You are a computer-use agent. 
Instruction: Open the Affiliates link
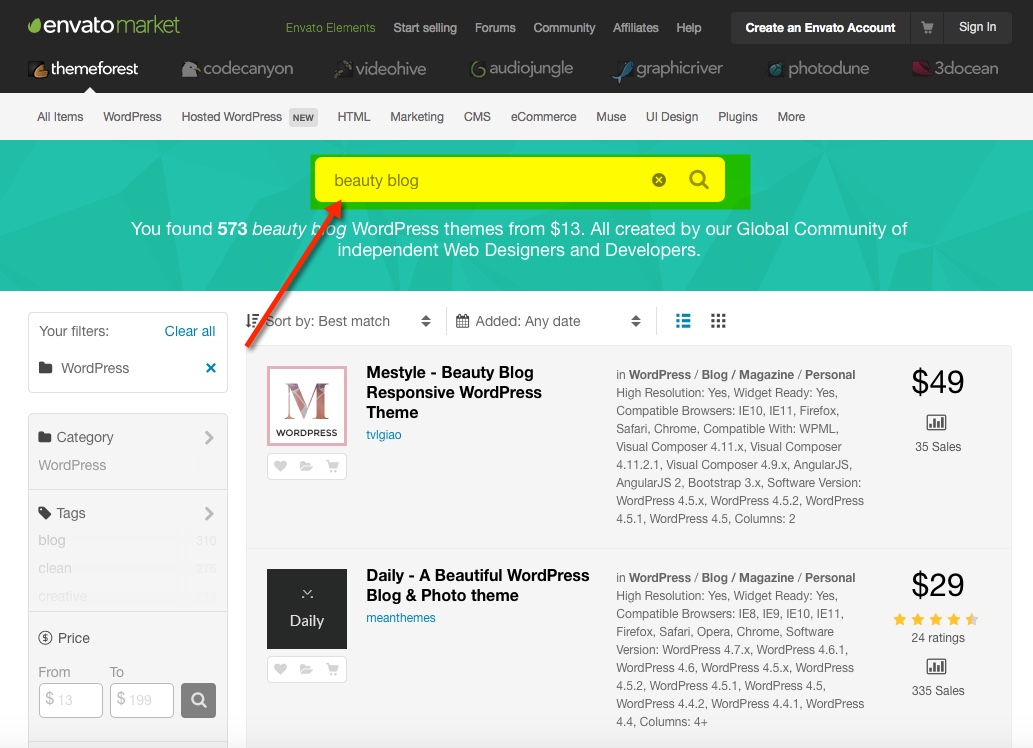click(636, 28)
